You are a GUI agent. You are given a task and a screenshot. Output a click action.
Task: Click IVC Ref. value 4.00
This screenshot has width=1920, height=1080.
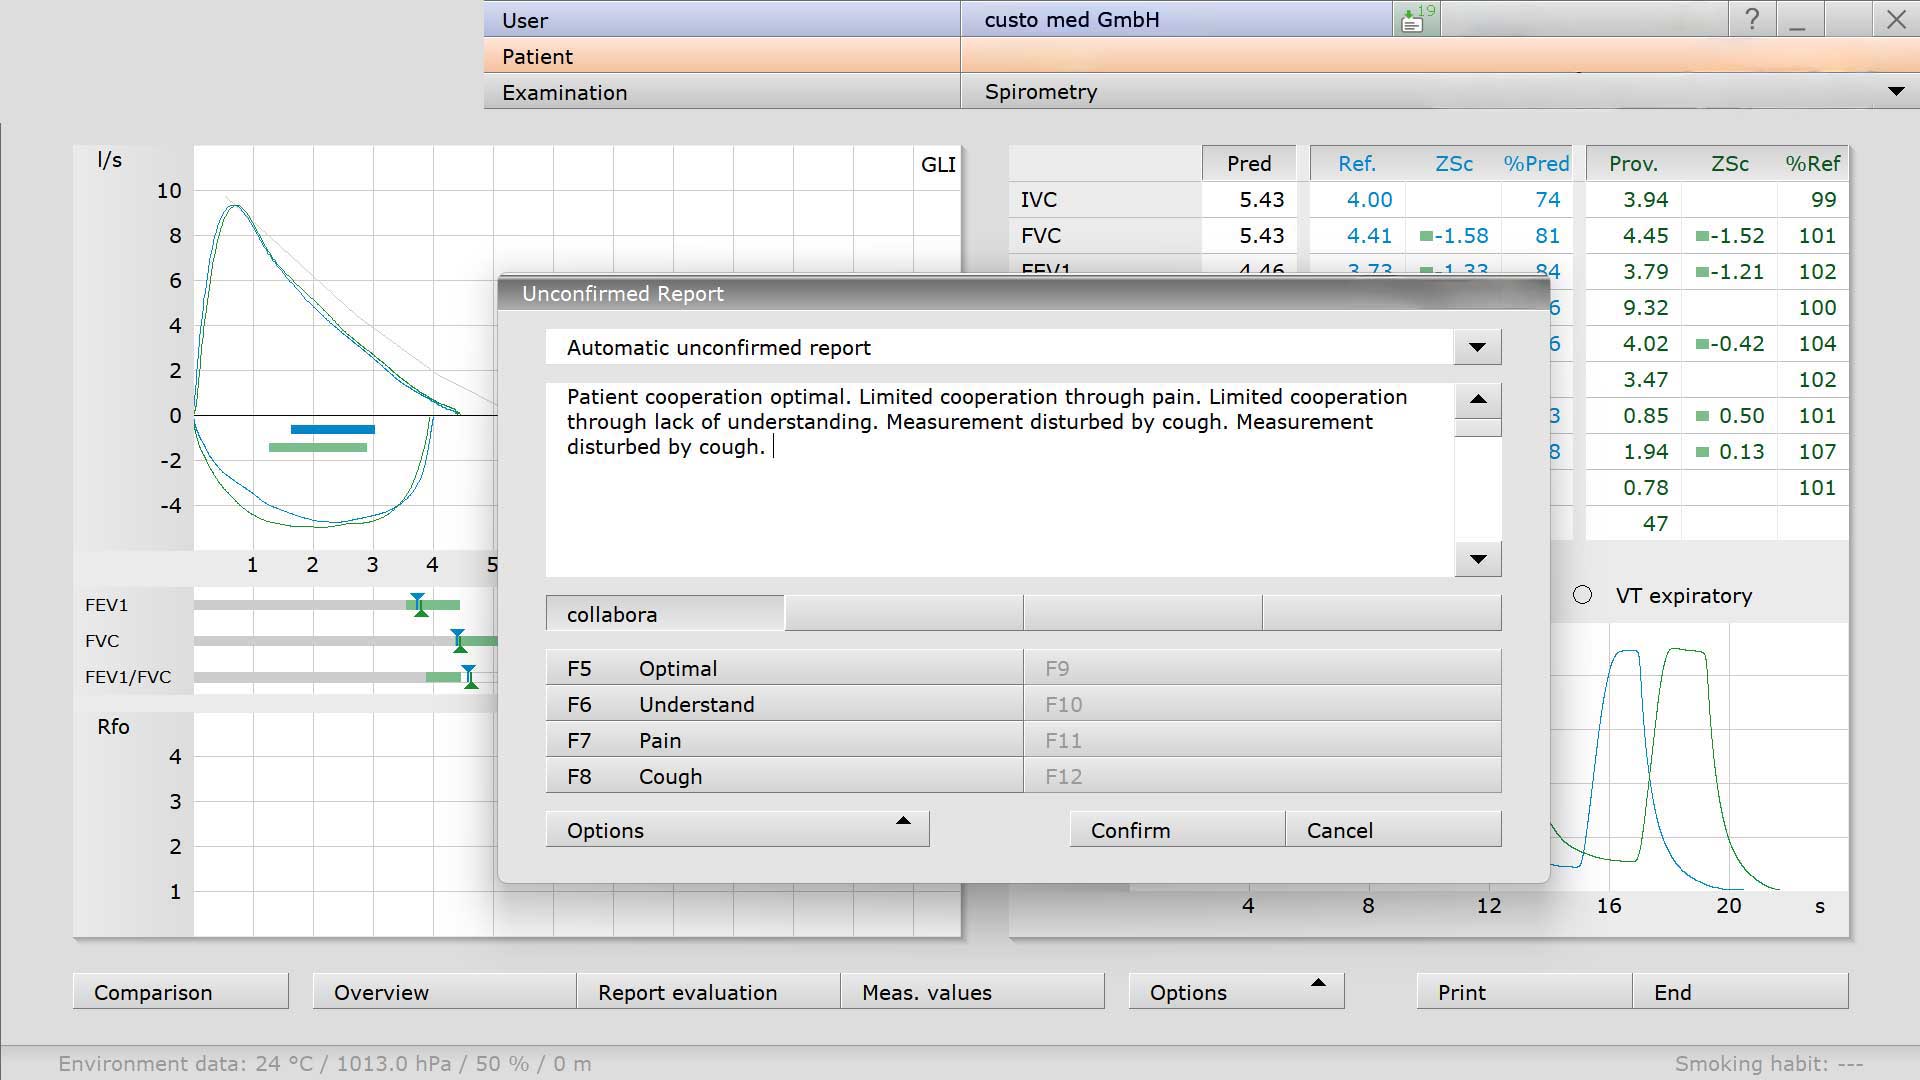point(1369,199)
